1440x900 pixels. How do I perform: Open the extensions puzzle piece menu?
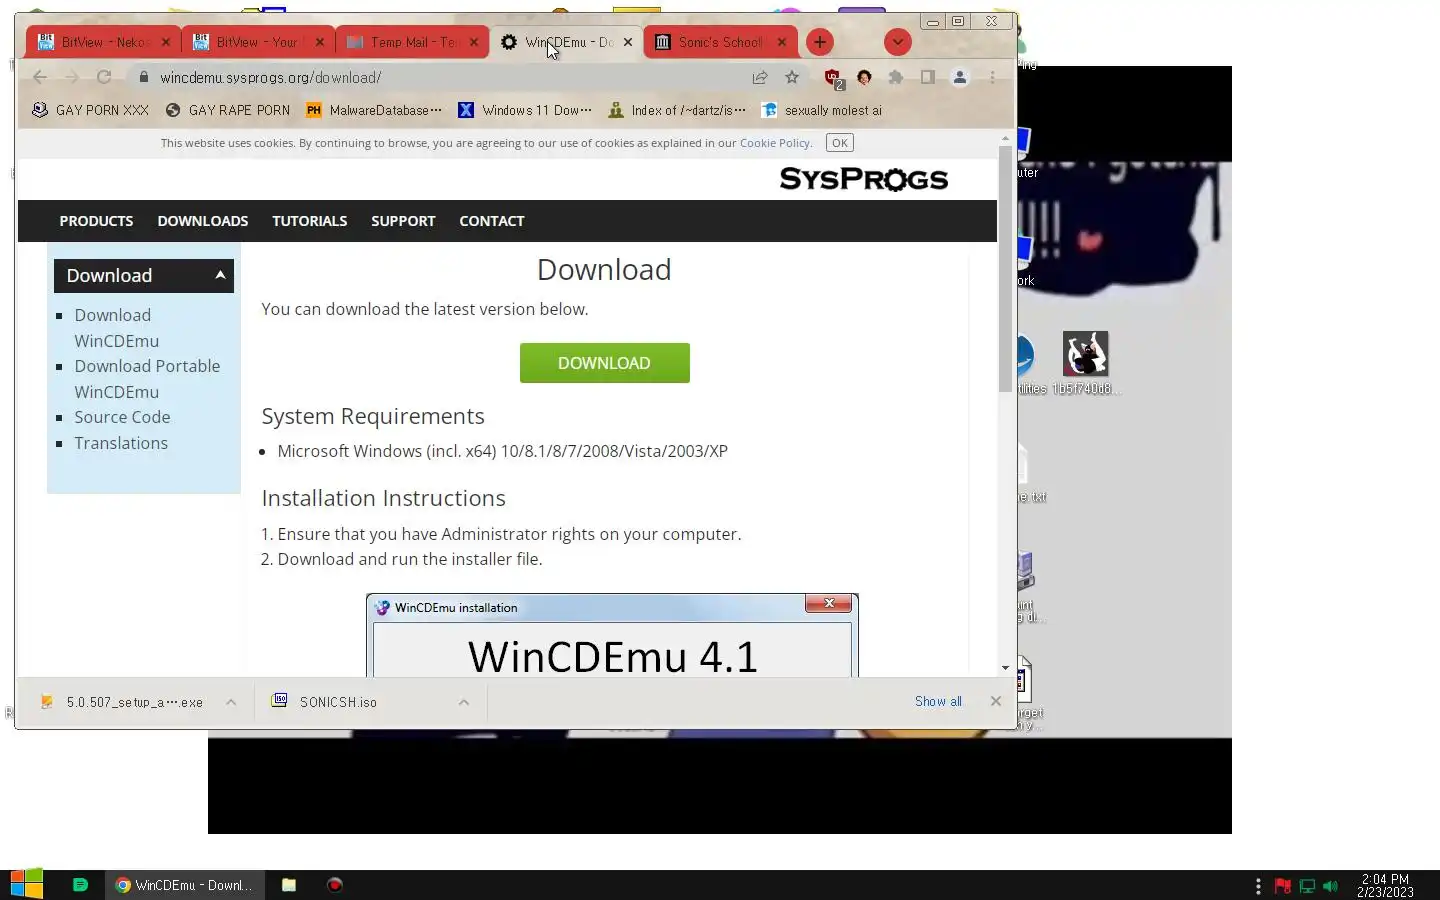pos(896,77)
